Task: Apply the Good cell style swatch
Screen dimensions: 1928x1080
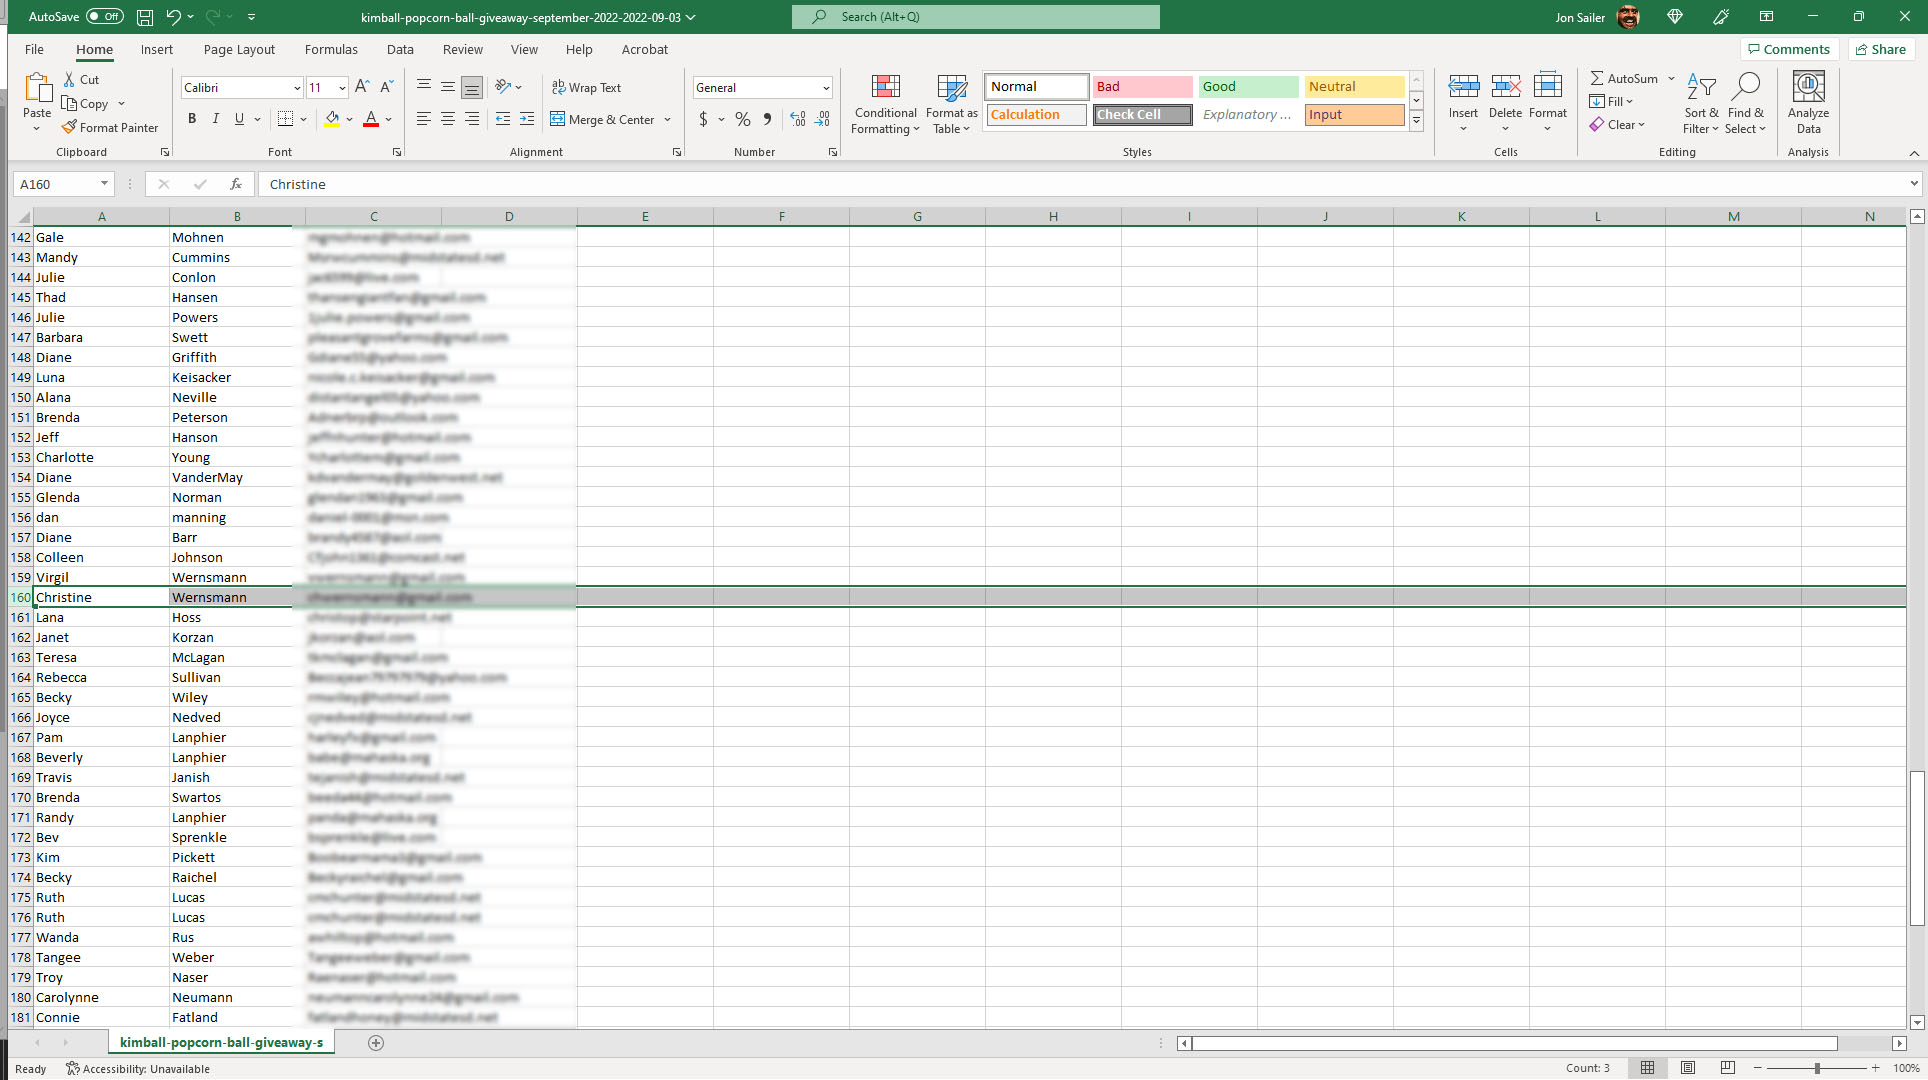Action: point(1247,87)
